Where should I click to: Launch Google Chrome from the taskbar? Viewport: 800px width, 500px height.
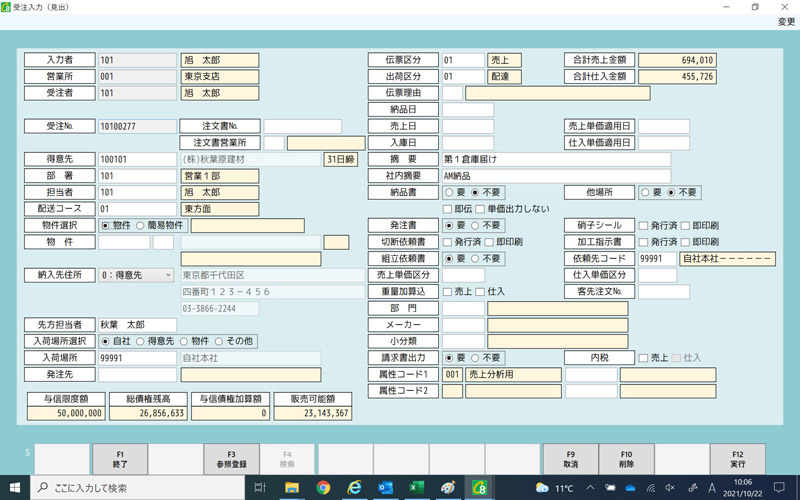[322, 488]
